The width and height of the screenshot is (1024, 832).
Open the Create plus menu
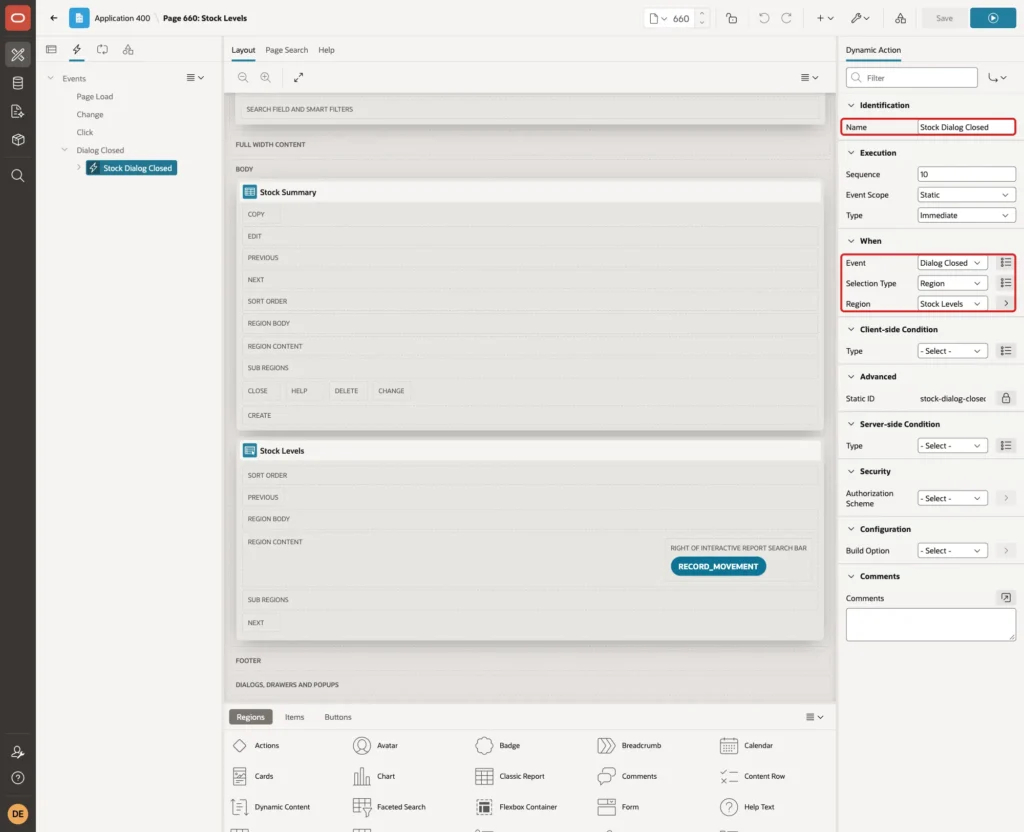point(825,18)
